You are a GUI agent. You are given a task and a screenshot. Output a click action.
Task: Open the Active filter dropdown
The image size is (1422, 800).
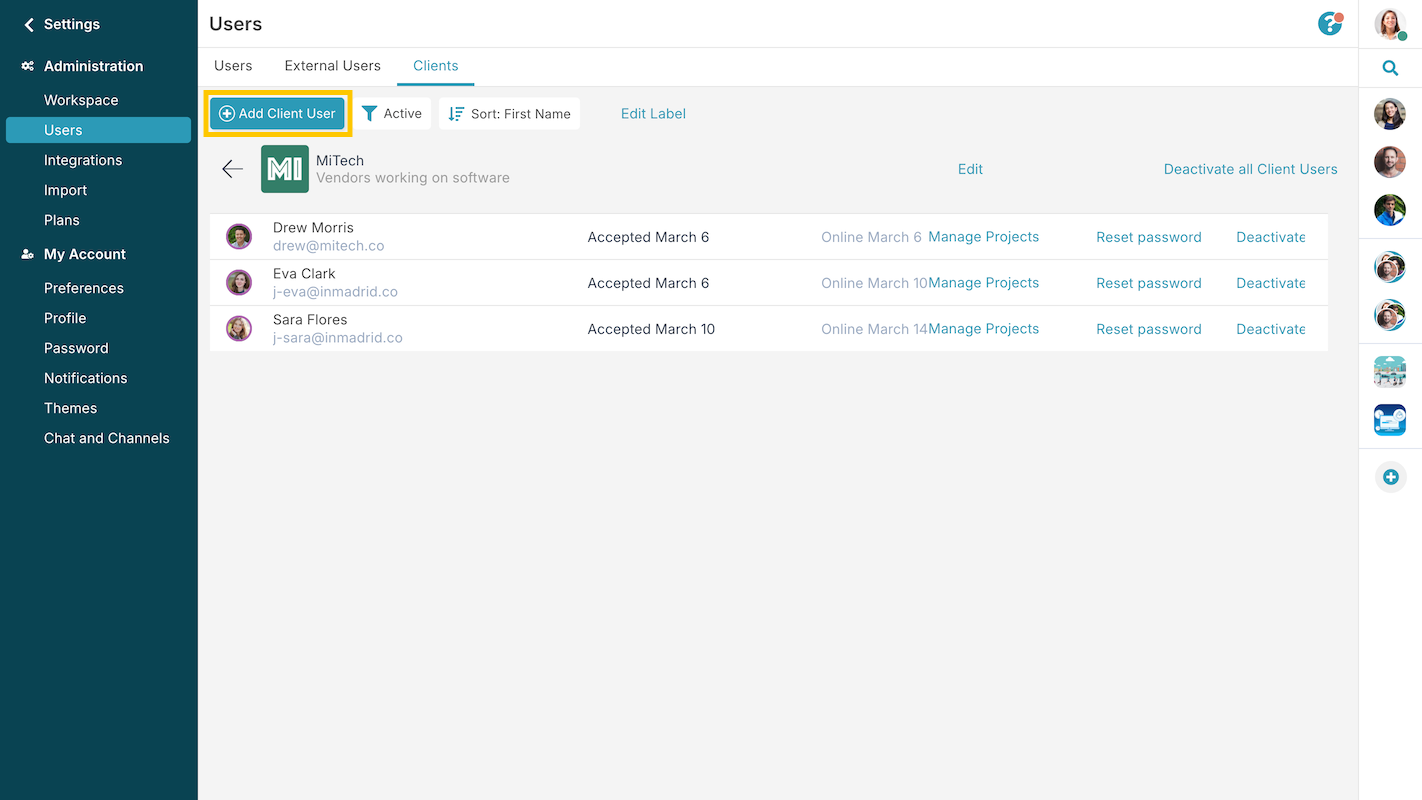(392, 114)
